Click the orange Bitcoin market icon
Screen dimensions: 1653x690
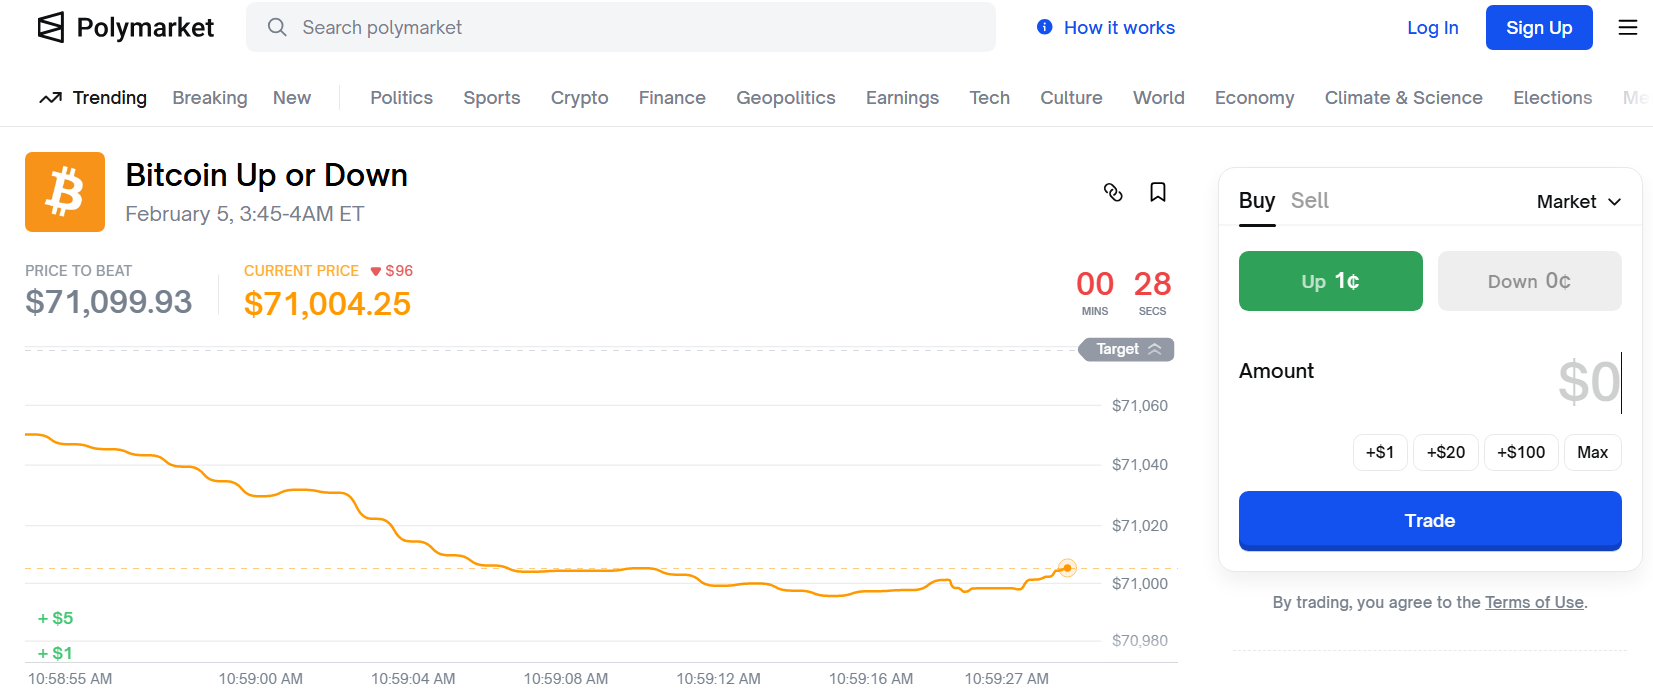[65, 192]
